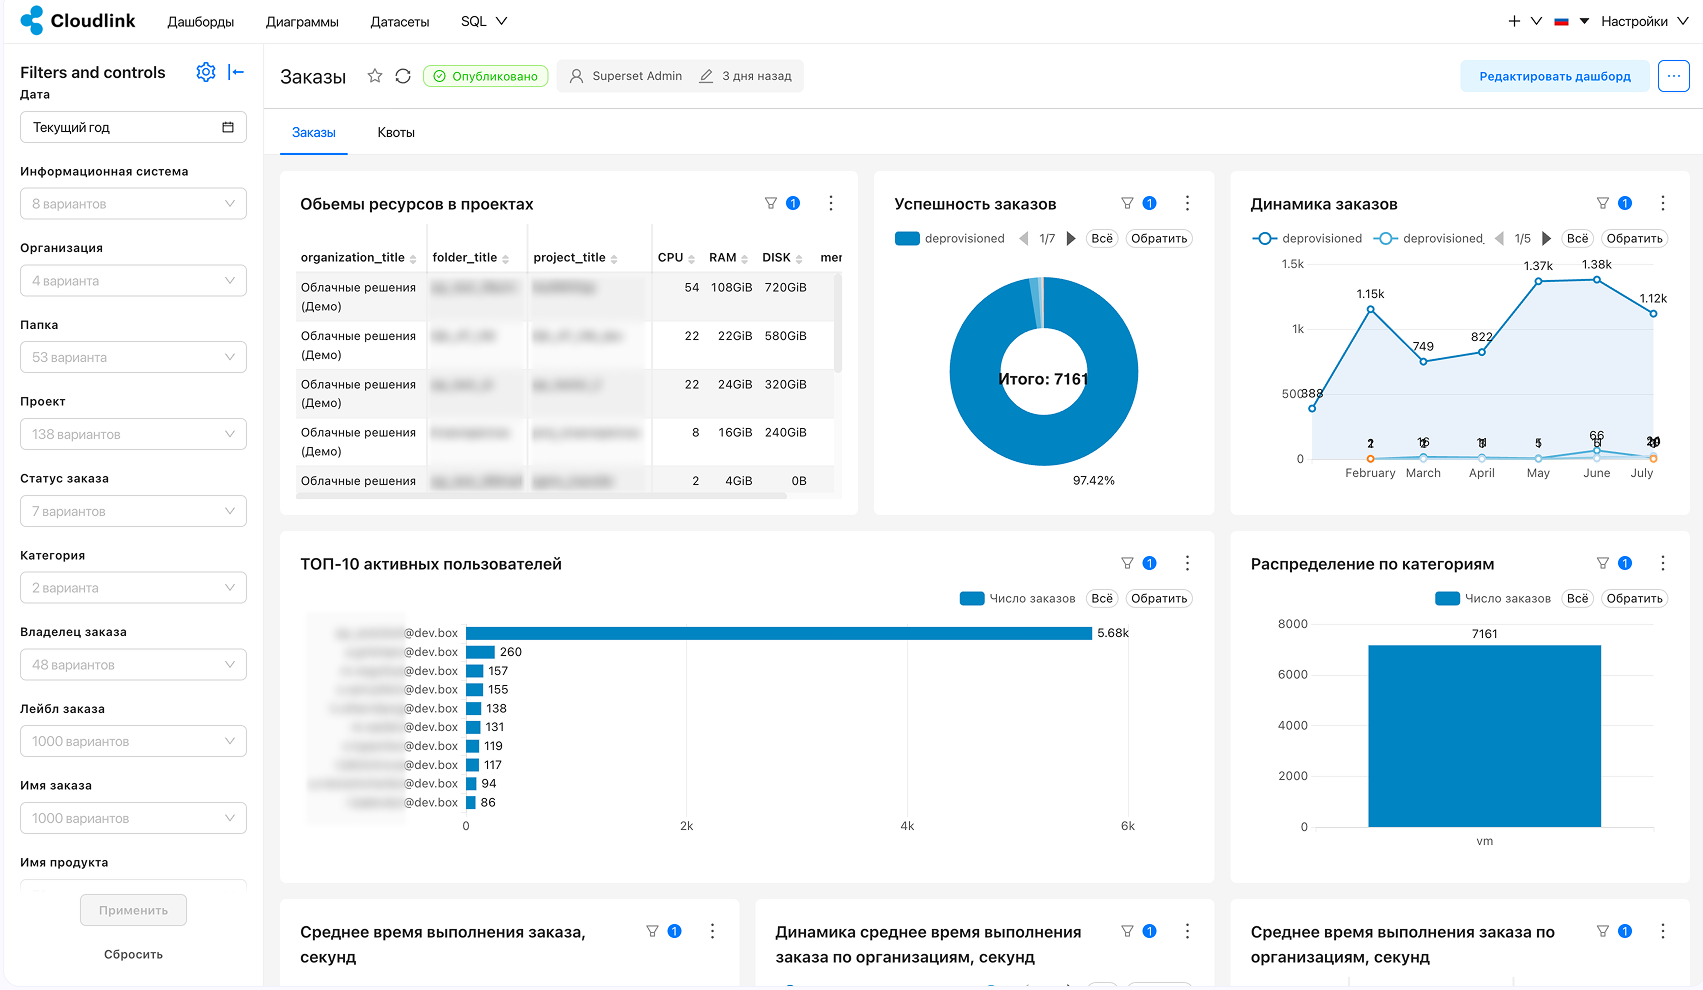Image resolution: width=1703 pixels, height=990 pixels.
Task: Toggle deprovisioned legend in Успешность заказов
Action: 950,238
